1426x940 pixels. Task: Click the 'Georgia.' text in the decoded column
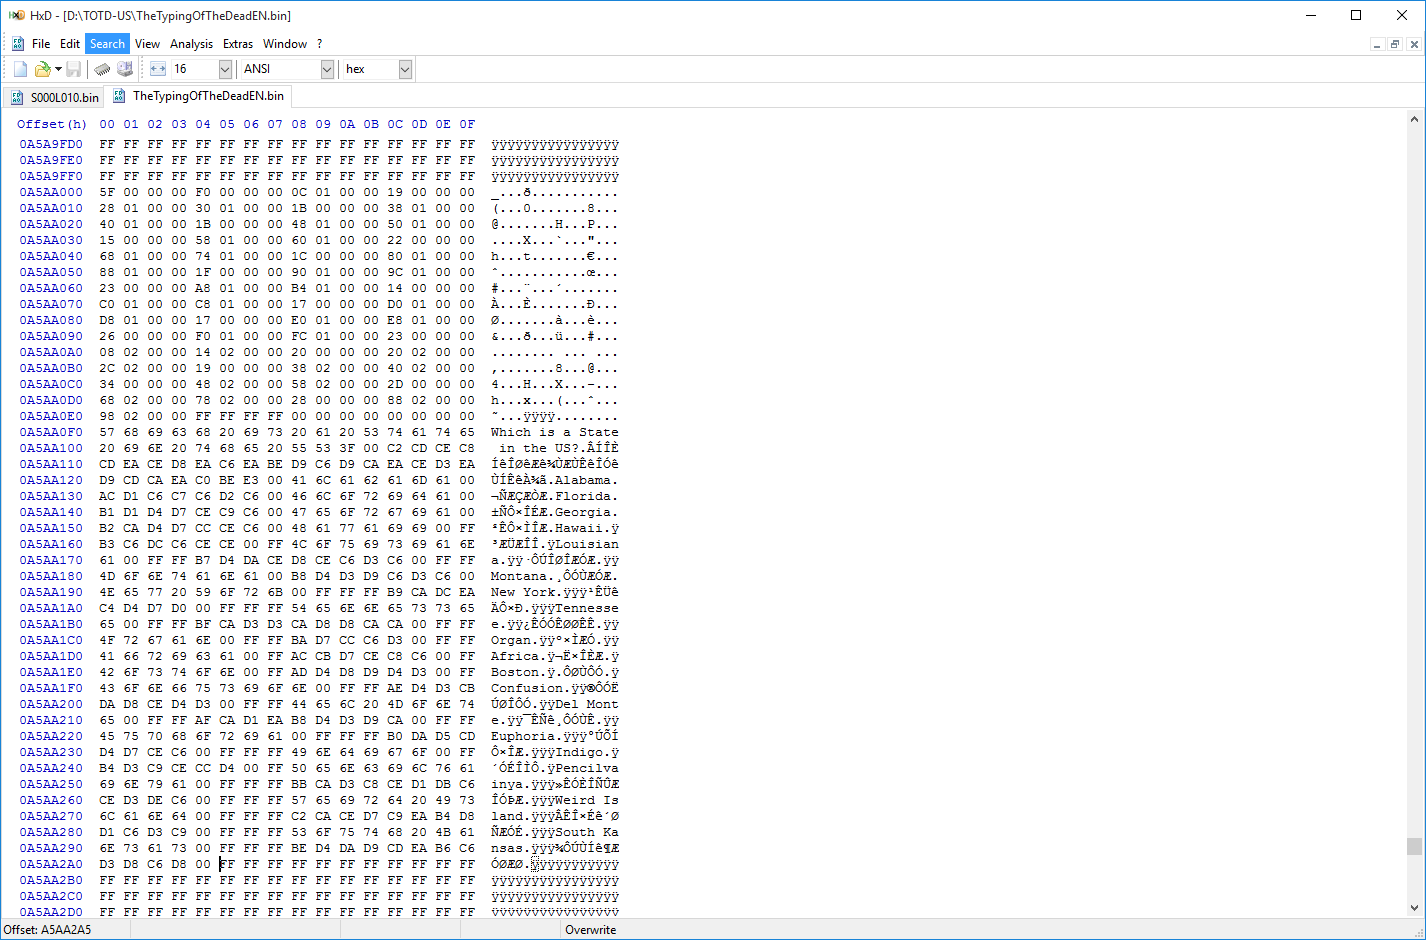pyautogui.click(x=587, y=512)
